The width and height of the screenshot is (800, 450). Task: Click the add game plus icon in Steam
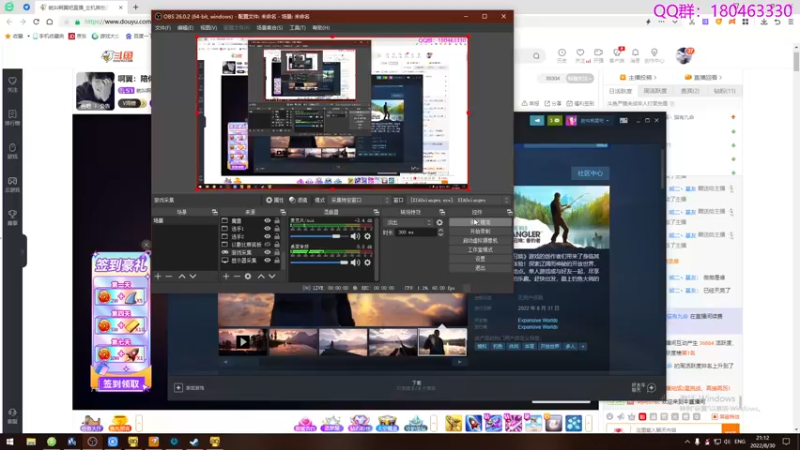tap(178, 388)
